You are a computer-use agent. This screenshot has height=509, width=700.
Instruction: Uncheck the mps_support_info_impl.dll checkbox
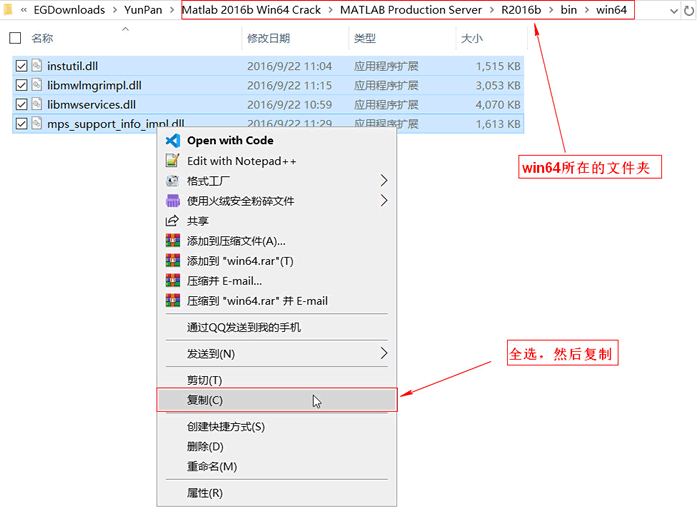21,124
